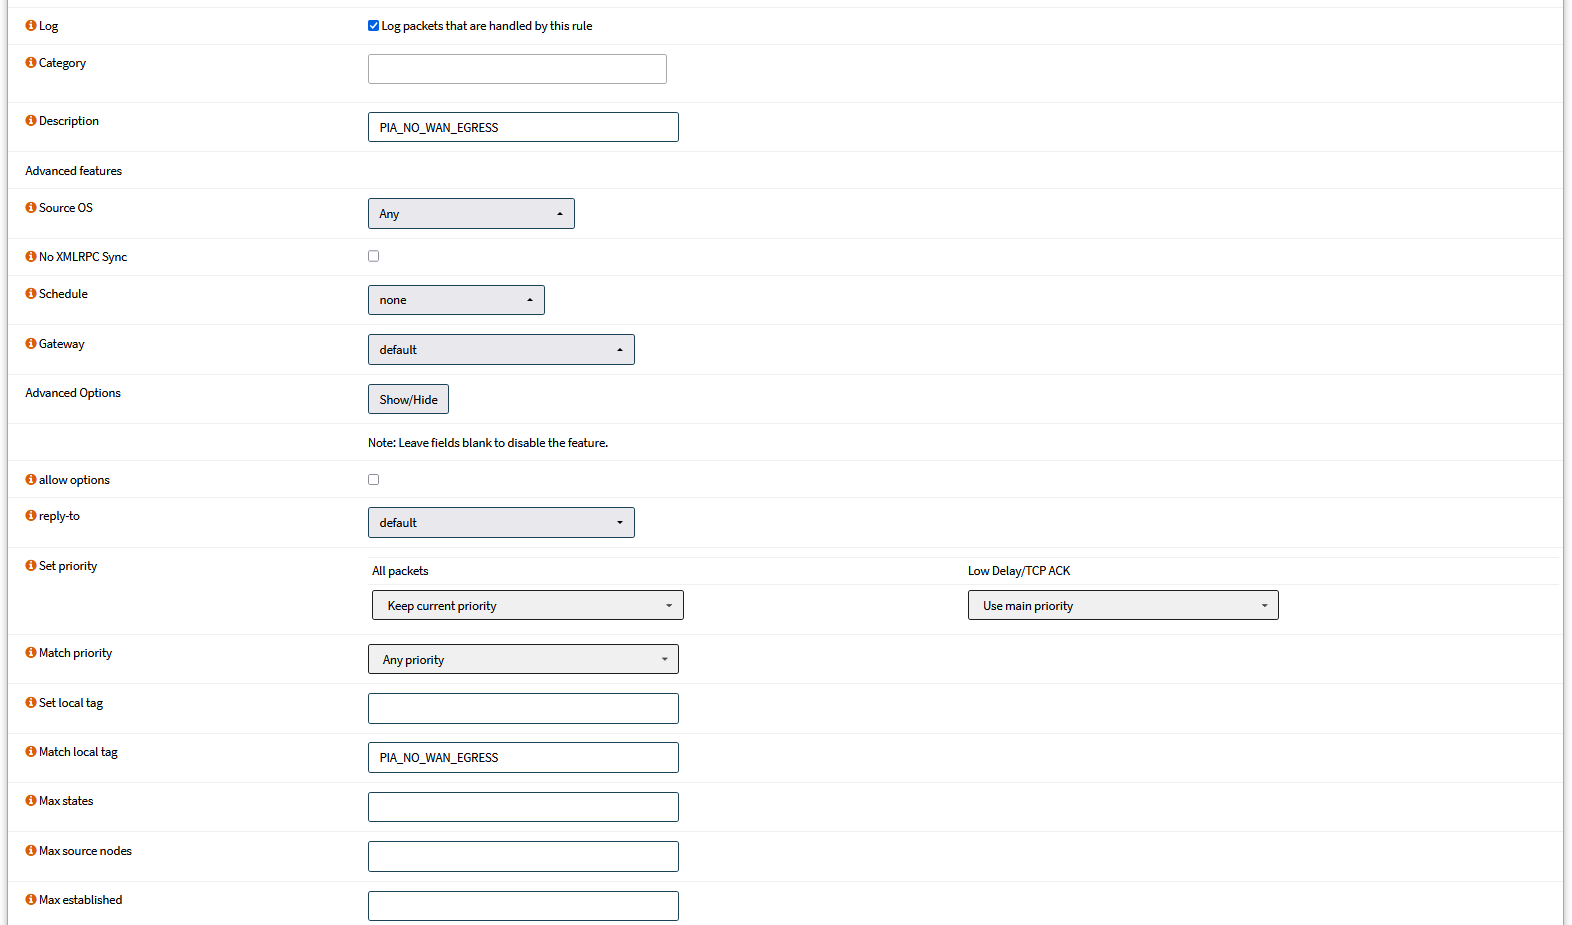Focus the Set local tag input field

click(x=523, y=709)
